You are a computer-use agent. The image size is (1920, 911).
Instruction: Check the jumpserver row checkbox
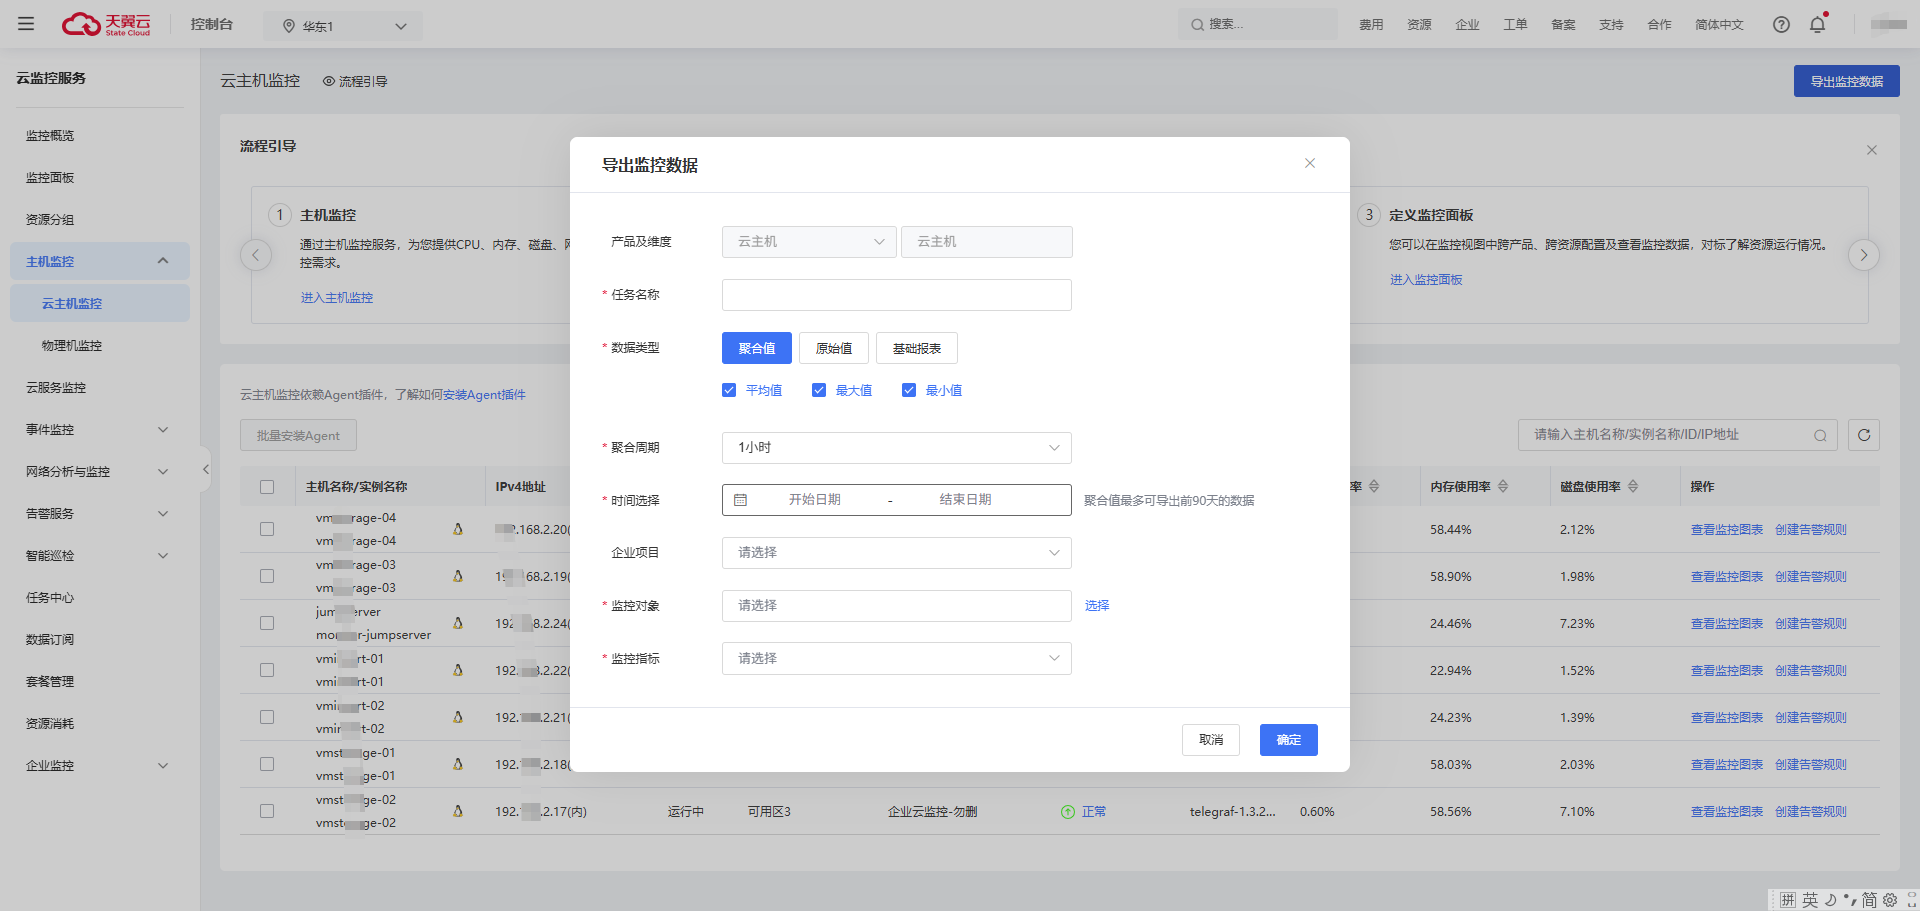[267, 623]
